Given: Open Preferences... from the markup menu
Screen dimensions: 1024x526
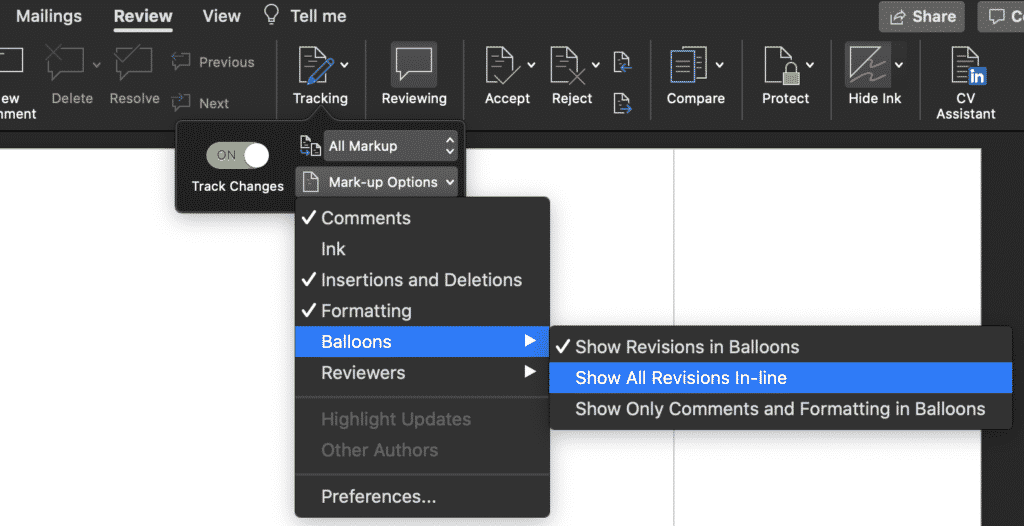Looking at the screenshot, I should coord(422,497).
